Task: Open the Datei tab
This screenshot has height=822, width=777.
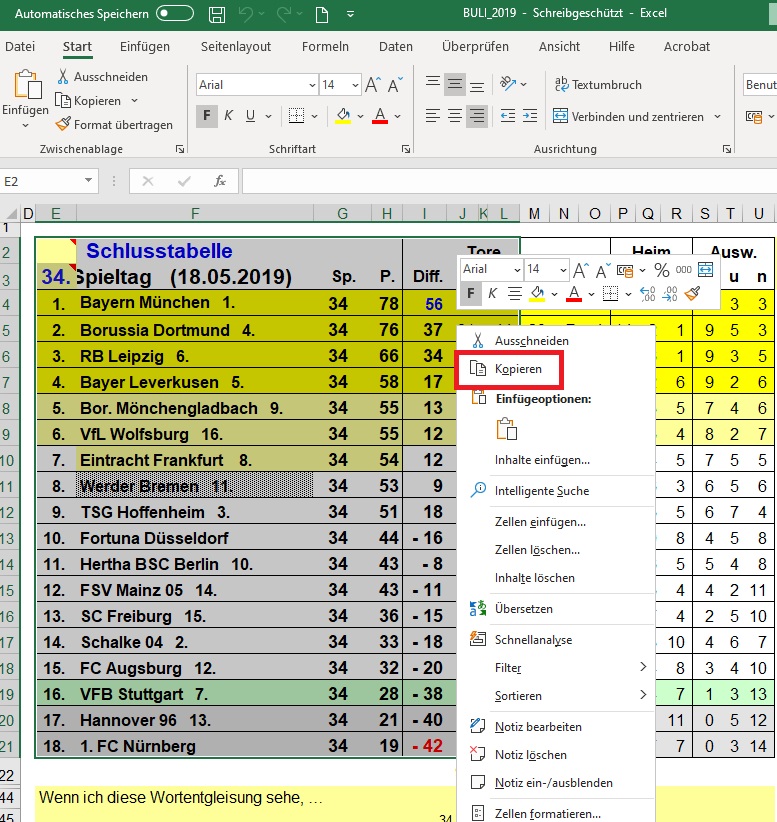Action: (20, 47)
